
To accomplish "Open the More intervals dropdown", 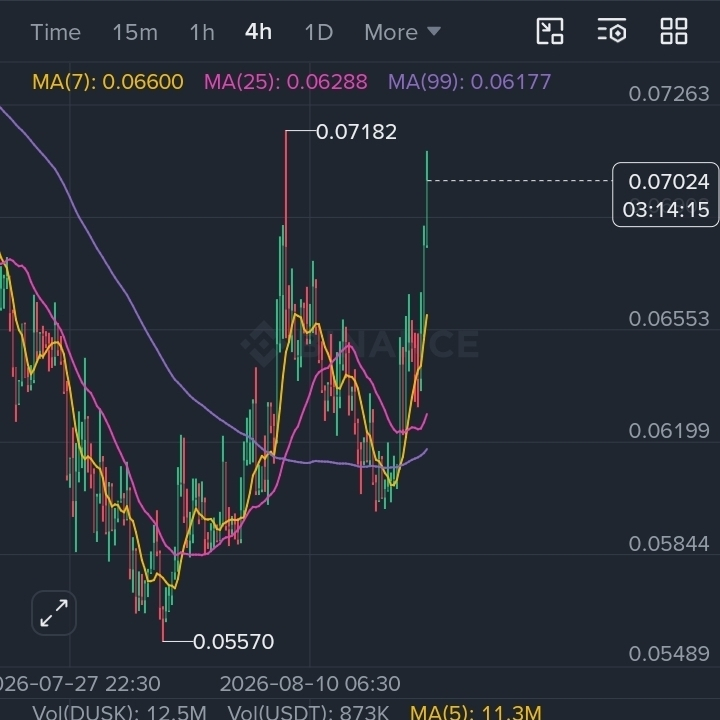I will [x=403, y=32].
